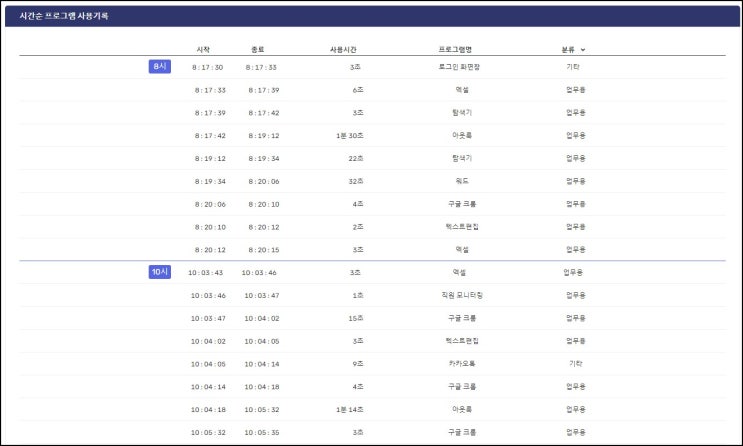743x446 pixels.
Task: Click the 2초 usage time cell
Action: (x=358, y=227)
